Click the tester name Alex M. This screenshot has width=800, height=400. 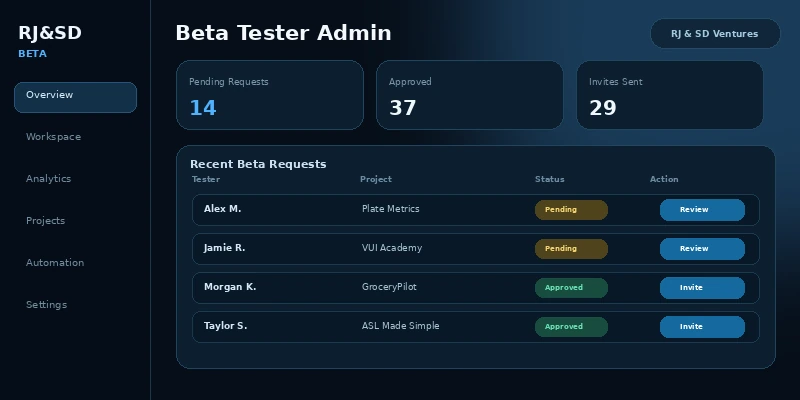point(222,209)
